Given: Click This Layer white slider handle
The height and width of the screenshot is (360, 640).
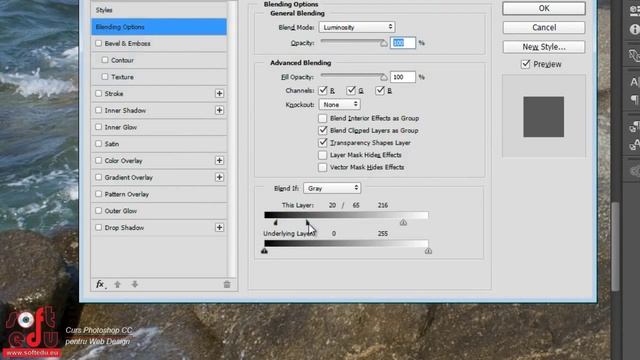Looking at the screenshot, I should point(403,222).
